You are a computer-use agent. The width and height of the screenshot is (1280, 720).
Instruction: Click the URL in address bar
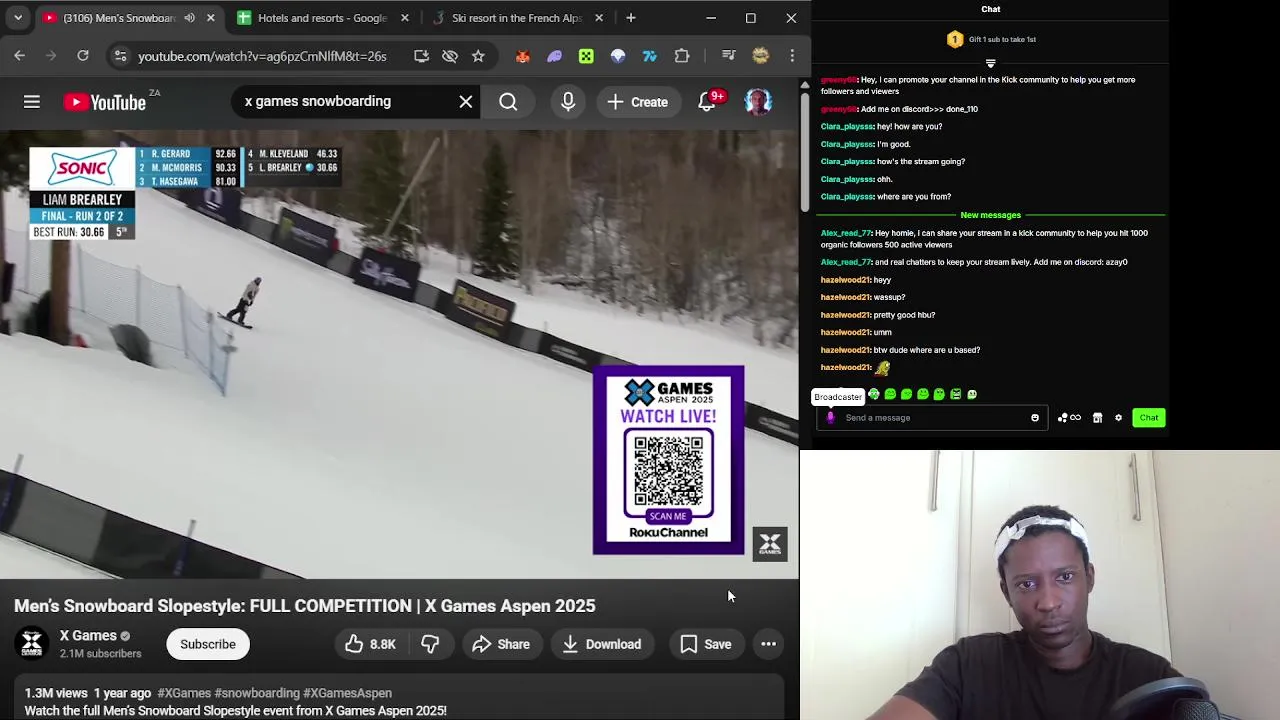tap(262, 56)
